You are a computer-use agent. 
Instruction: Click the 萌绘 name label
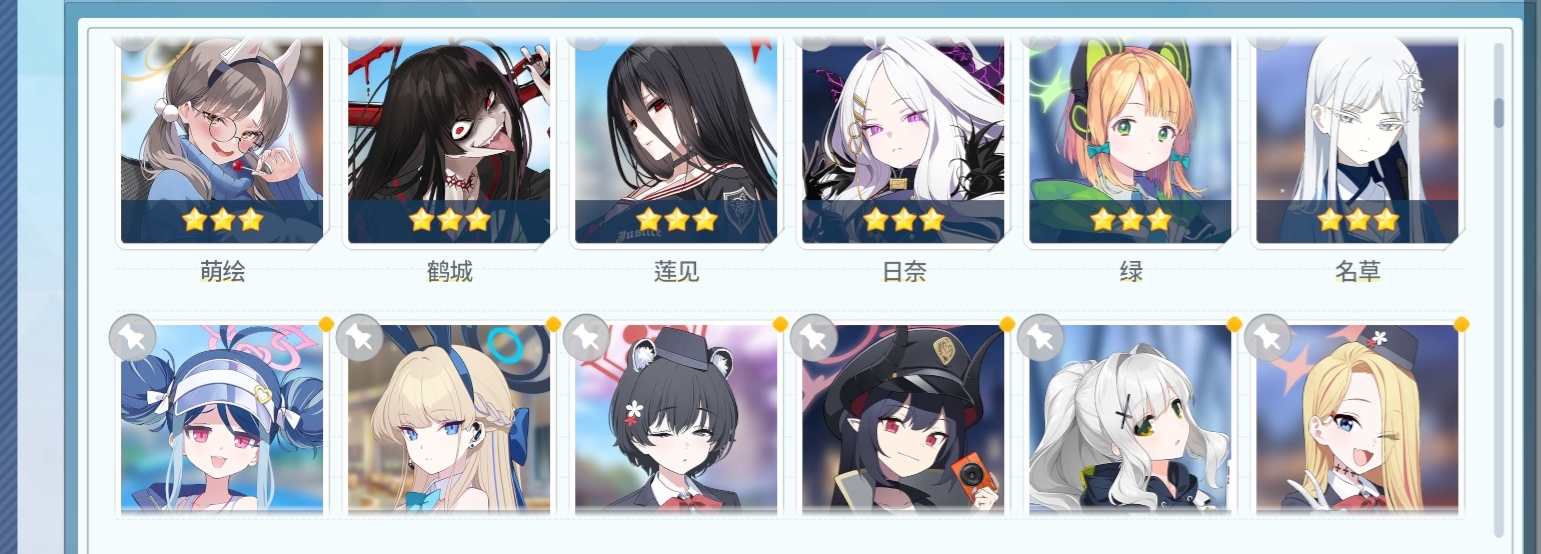click(222, 271)
